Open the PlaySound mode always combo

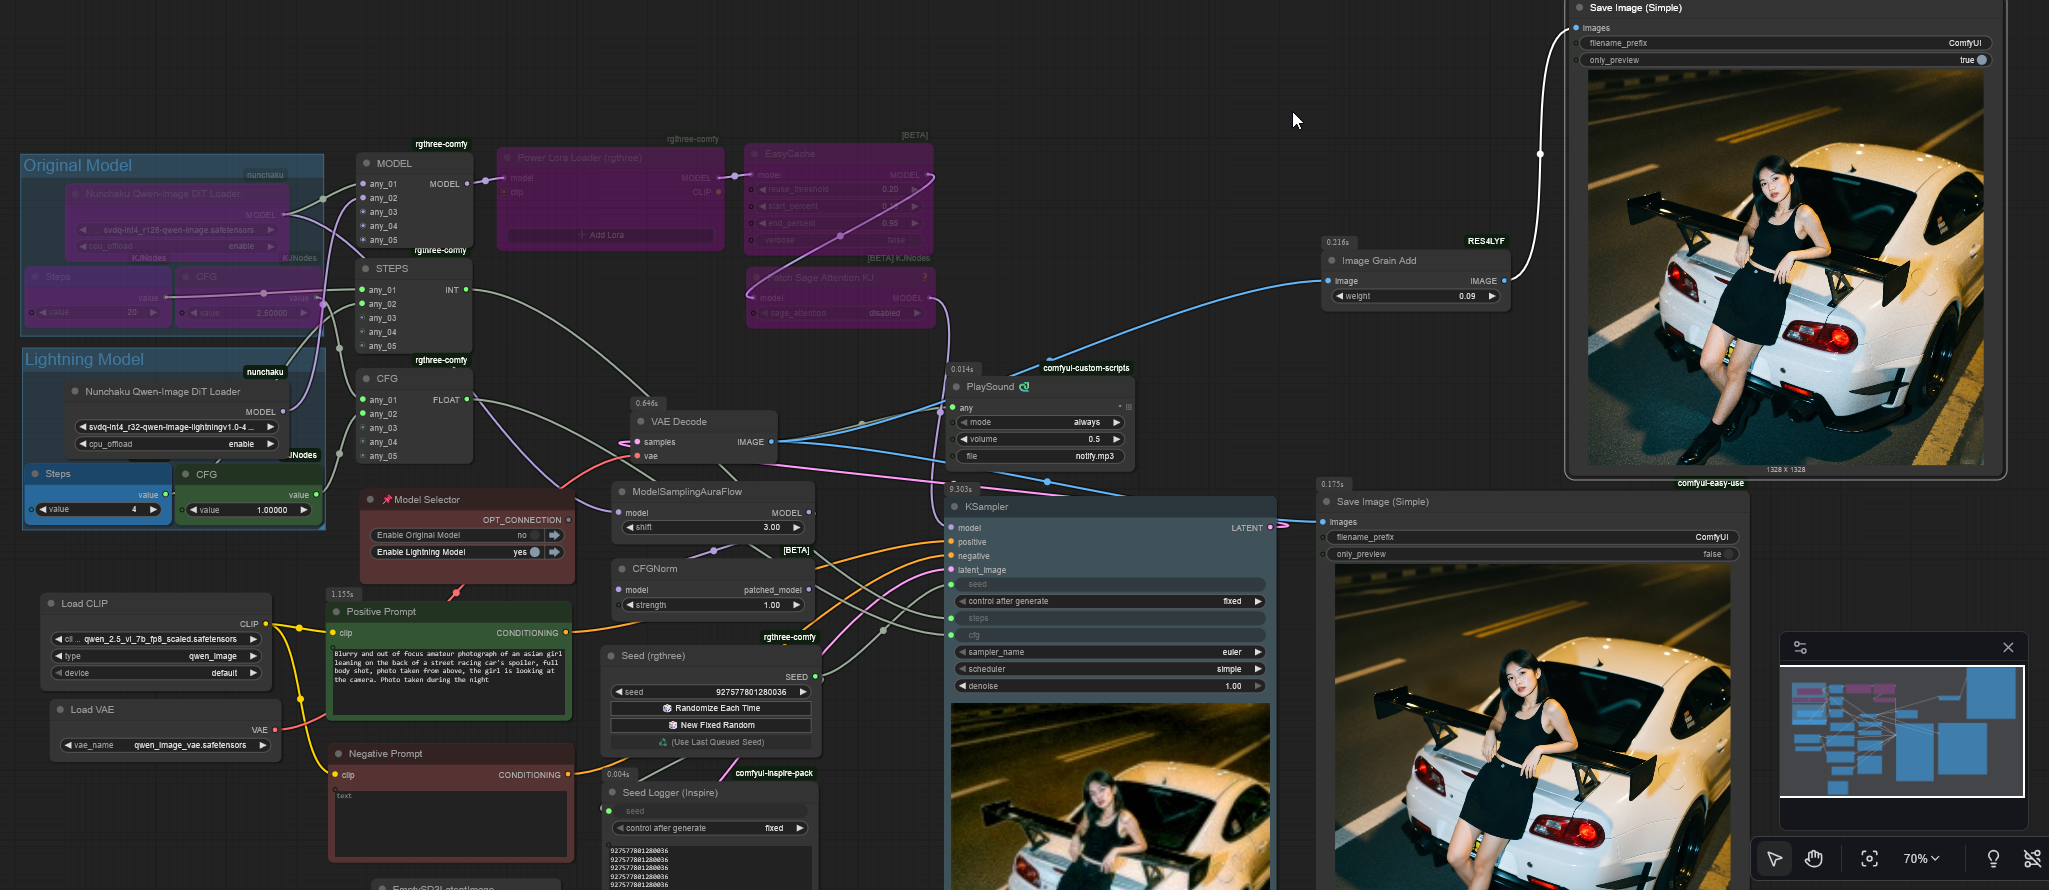point(1041,422)
